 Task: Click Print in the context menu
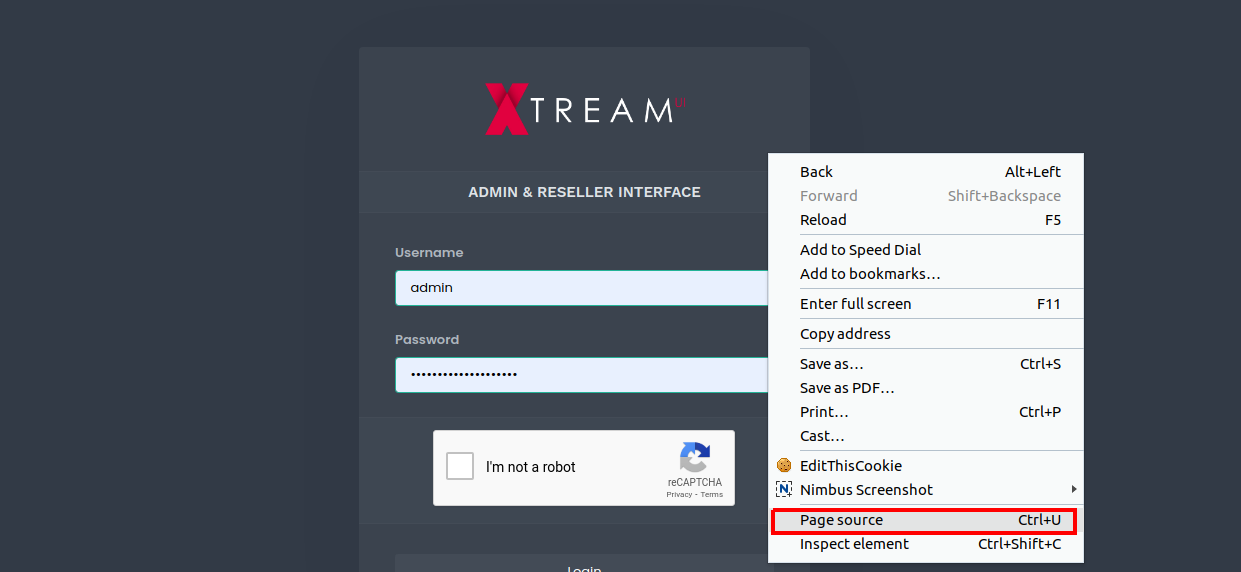(824, 412)
